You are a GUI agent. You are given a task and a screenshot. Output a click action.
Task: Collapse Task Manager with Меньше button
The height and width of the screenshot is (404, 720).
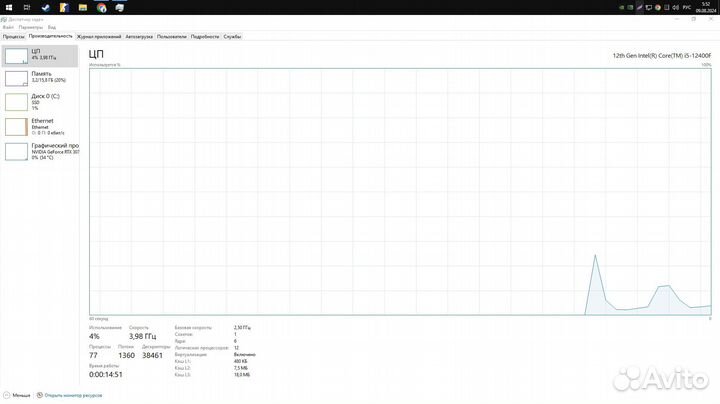click(18, 395)
